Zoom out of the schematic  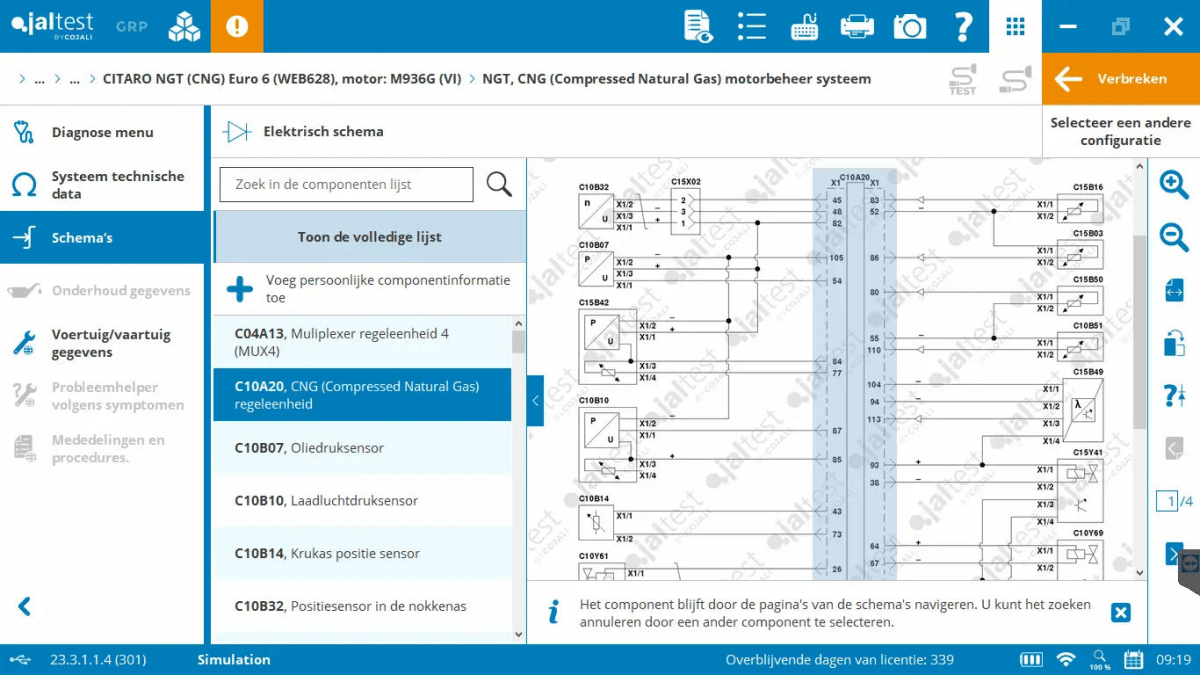[x=1174, y=238]
